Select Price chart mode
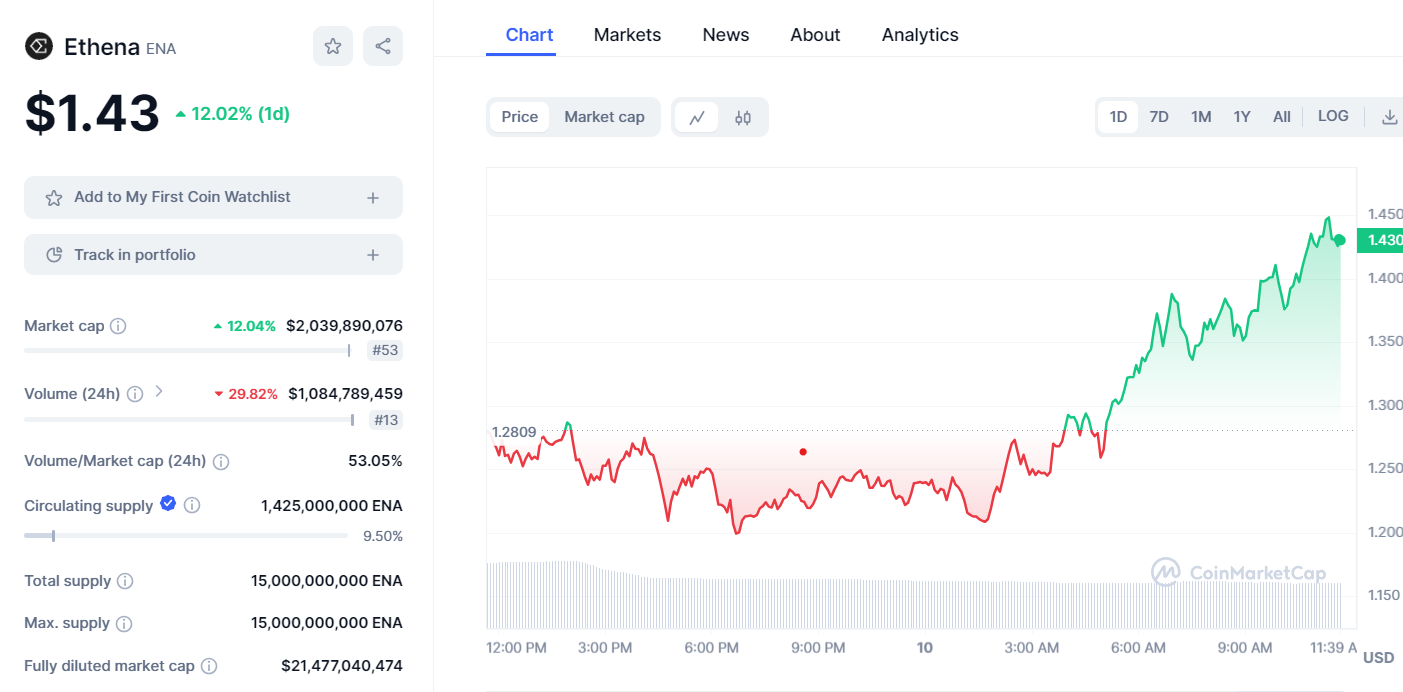This screenshot has height=692, width=1403. (x=520, y=117)
